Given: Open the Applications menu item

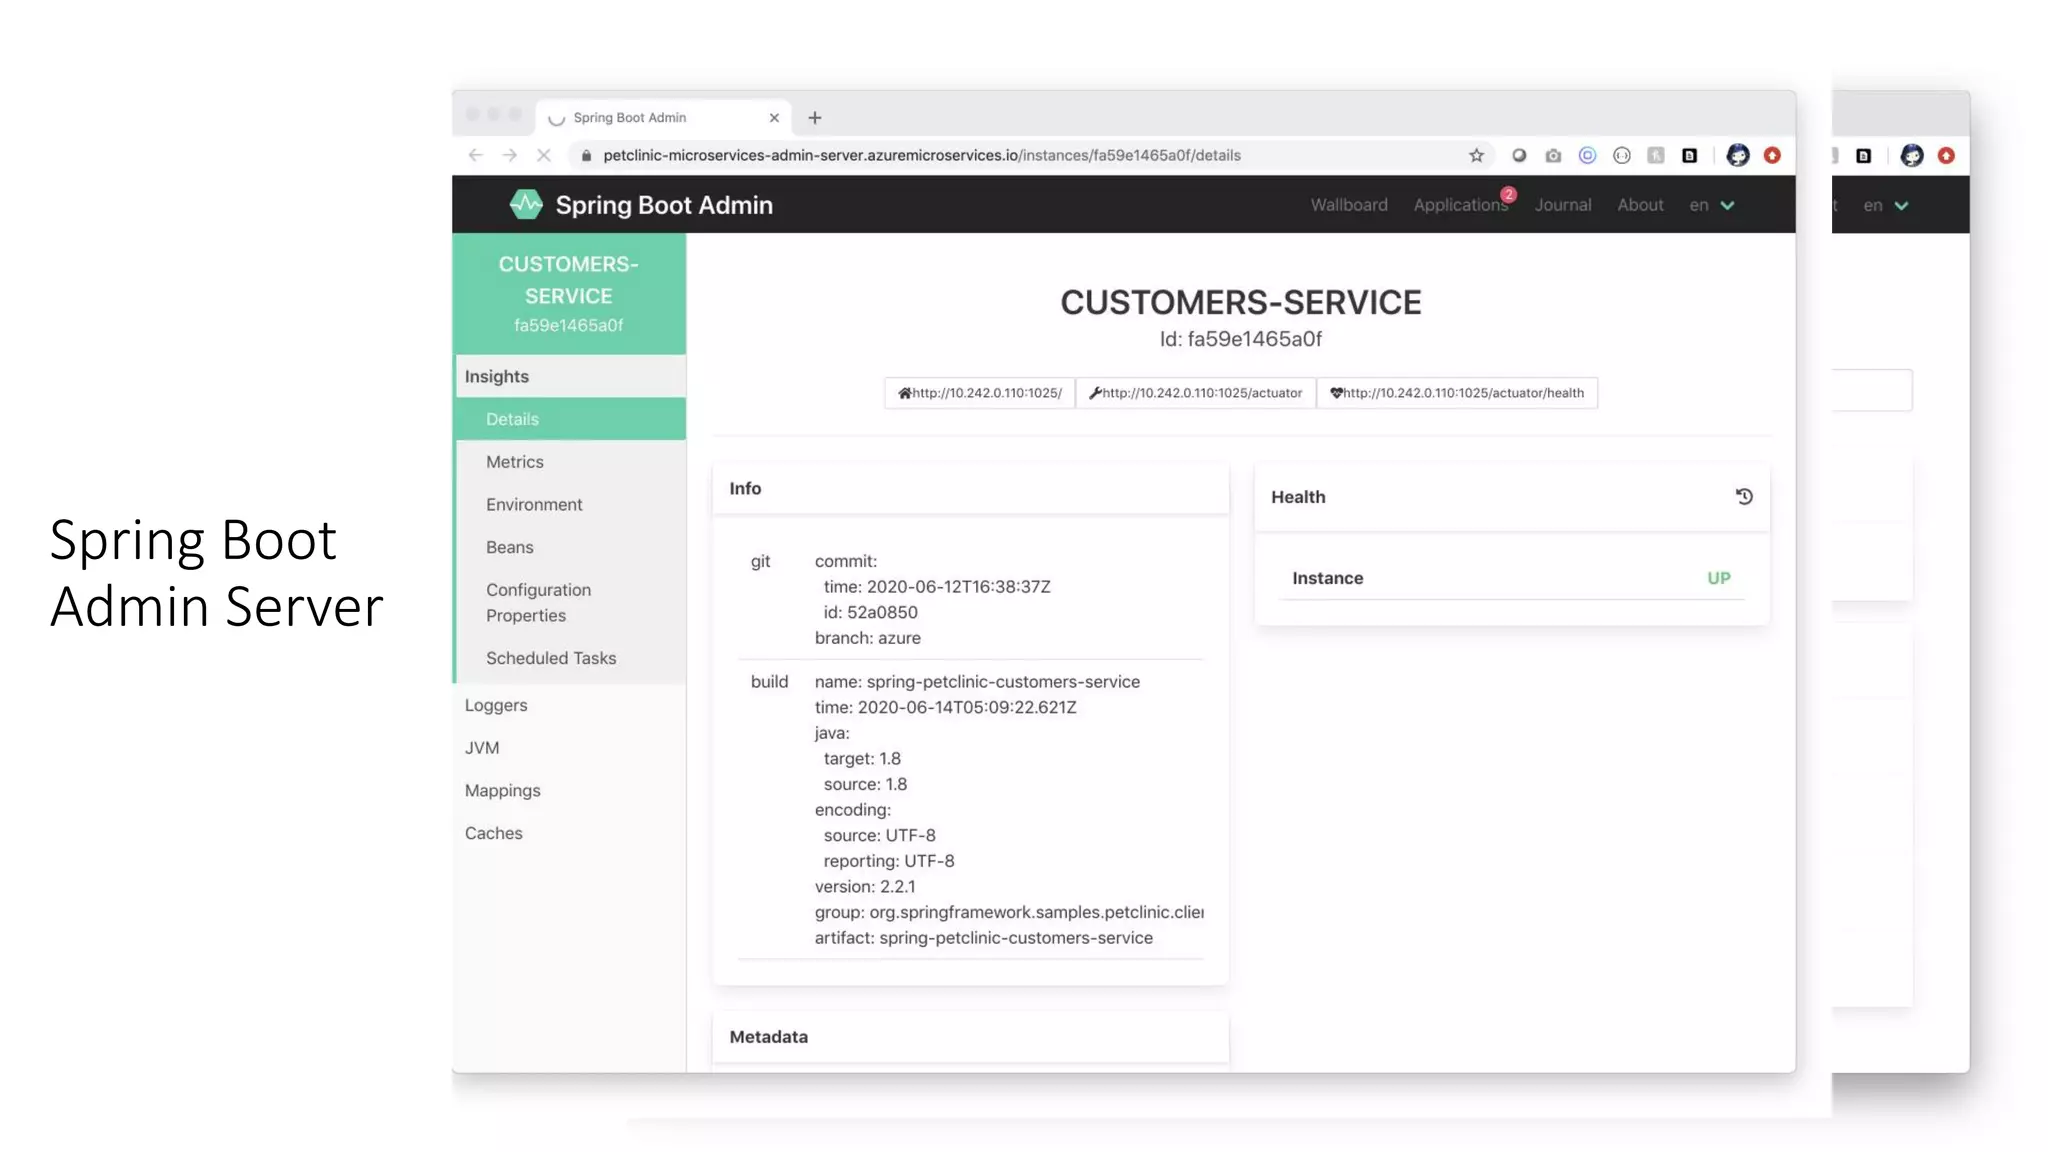Looking at the screenshot, I should (x=1461, y=205).
